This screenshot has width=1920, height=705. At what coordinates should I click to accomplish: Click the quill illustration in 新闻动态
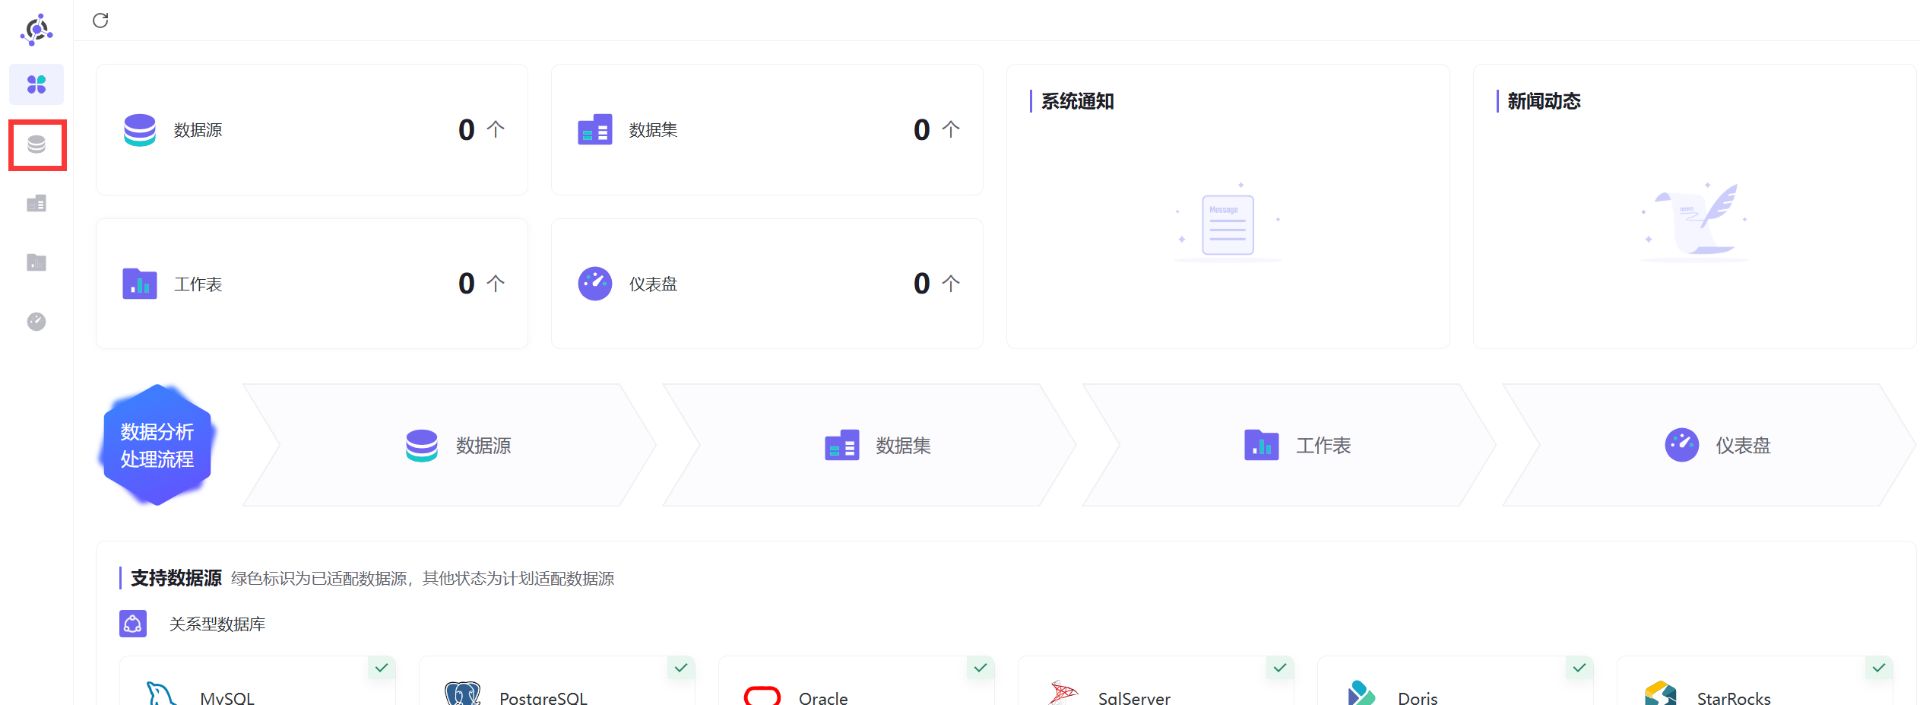(x=1695, y=222)
